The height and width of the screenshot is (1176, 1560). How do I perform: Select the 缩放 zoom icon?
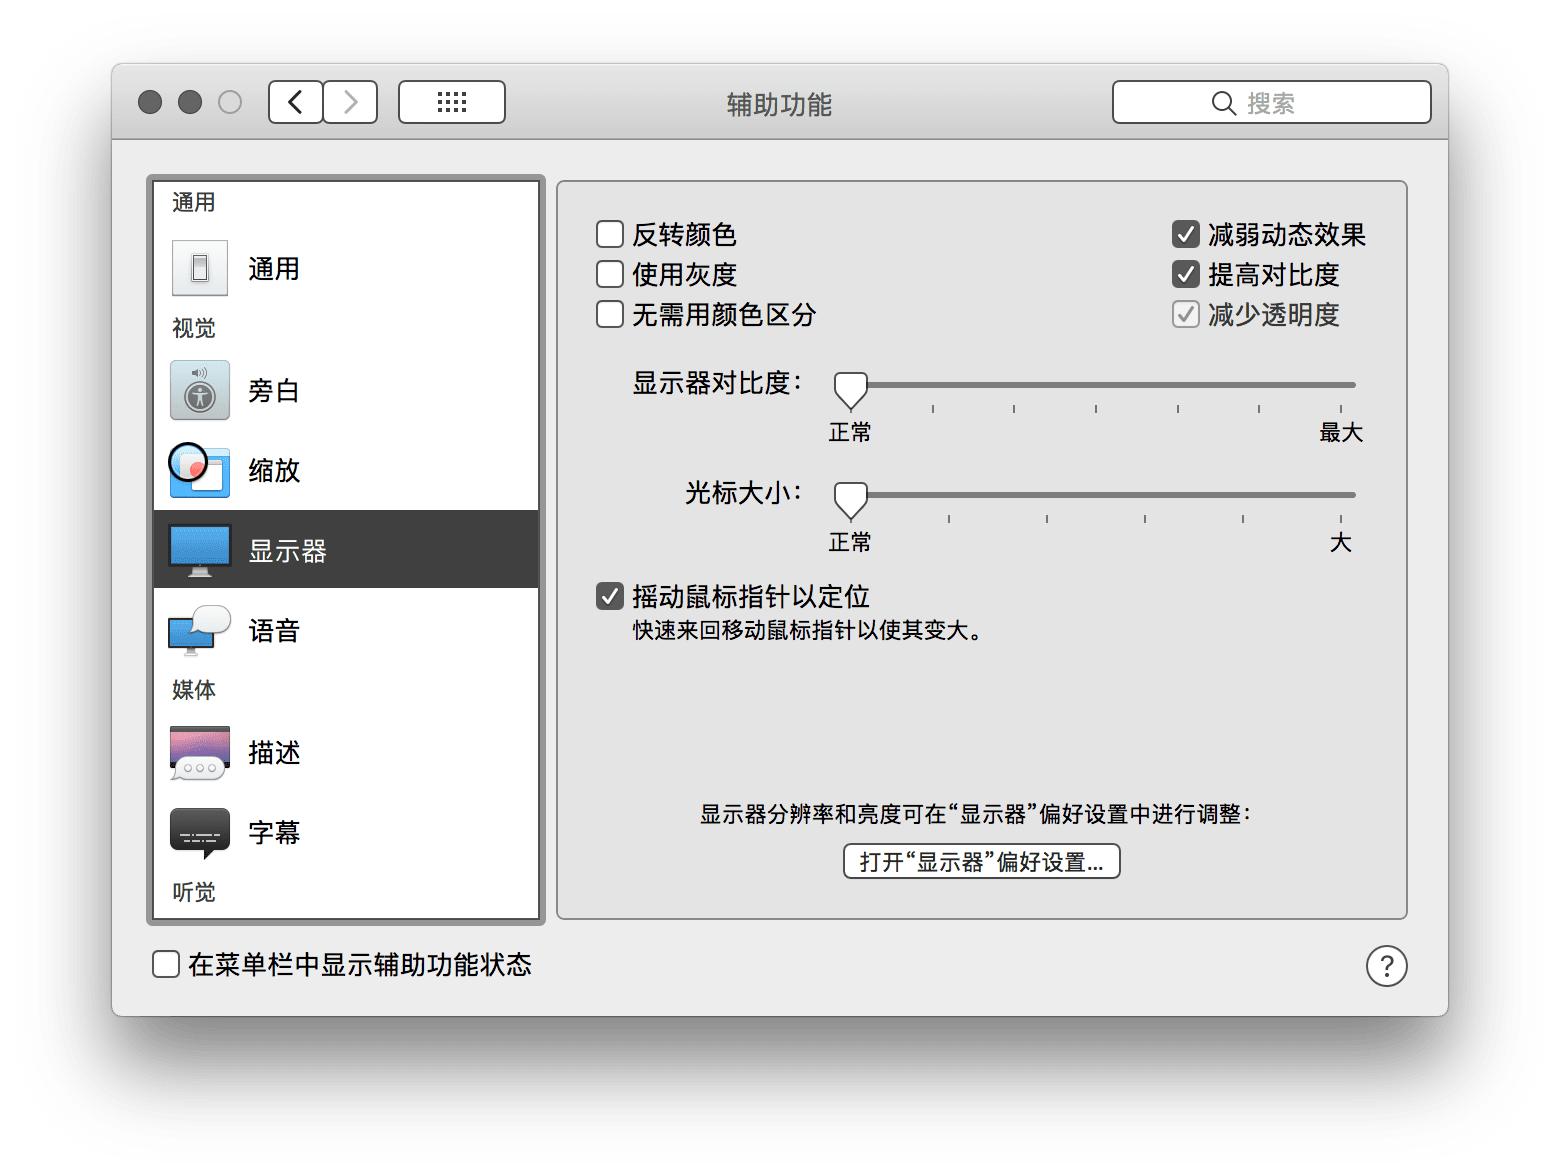coord(199,470)
